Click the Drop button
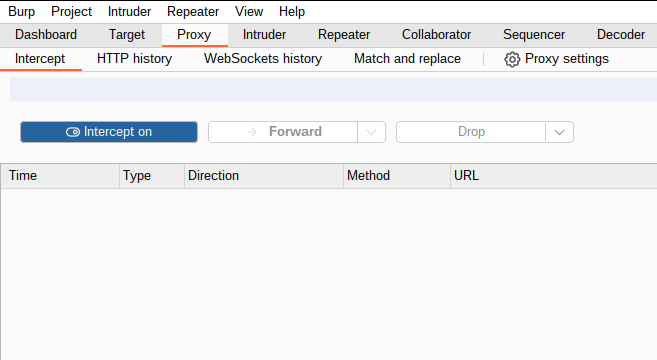Image resolution: width=657 pixels, height=360 pixels. 471,132
